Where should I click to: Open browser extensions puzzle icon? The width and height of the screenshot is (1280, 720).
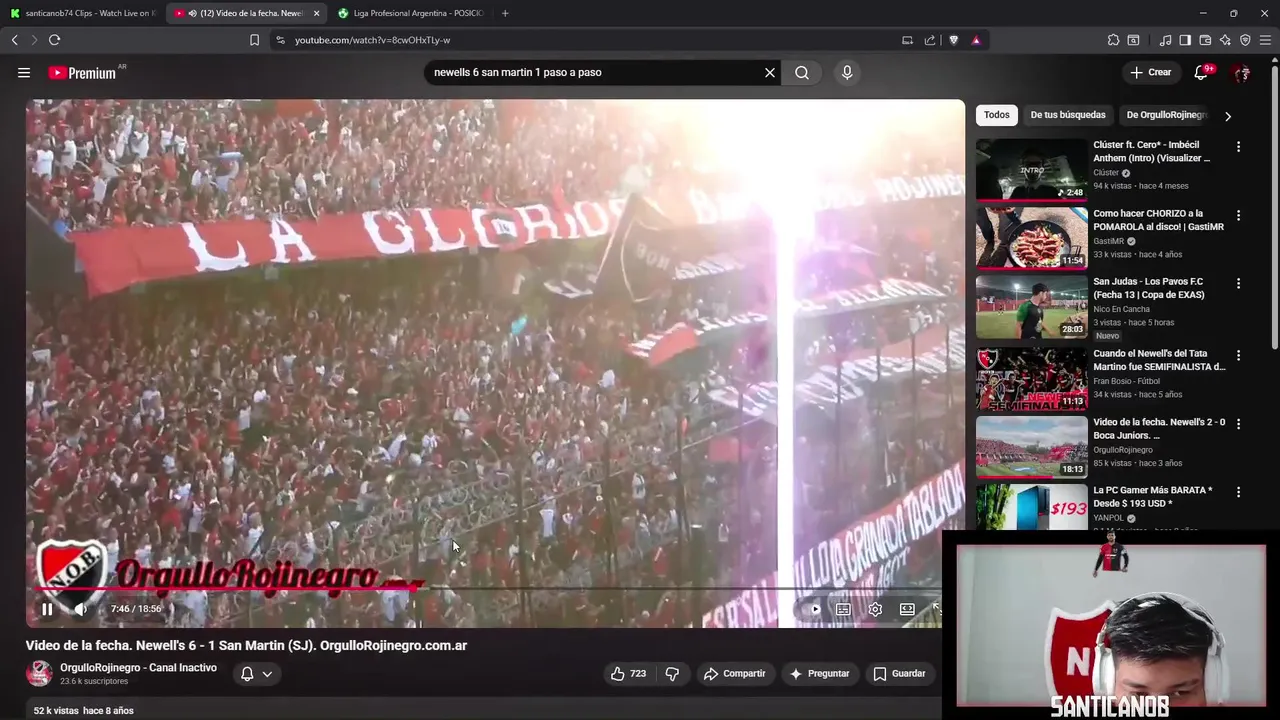1113,40
